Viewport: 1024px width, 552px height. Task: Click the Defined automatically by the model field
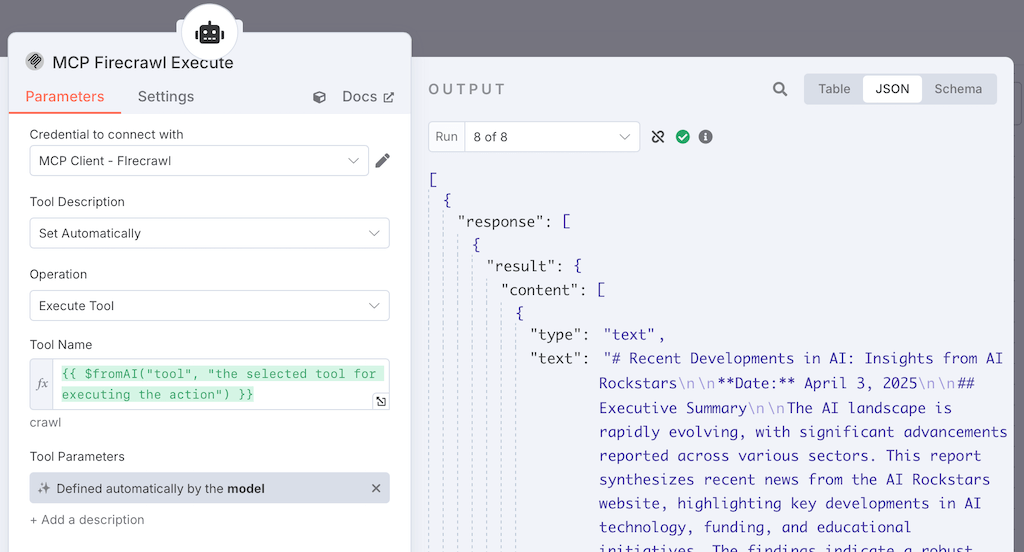tap(210, 488)
